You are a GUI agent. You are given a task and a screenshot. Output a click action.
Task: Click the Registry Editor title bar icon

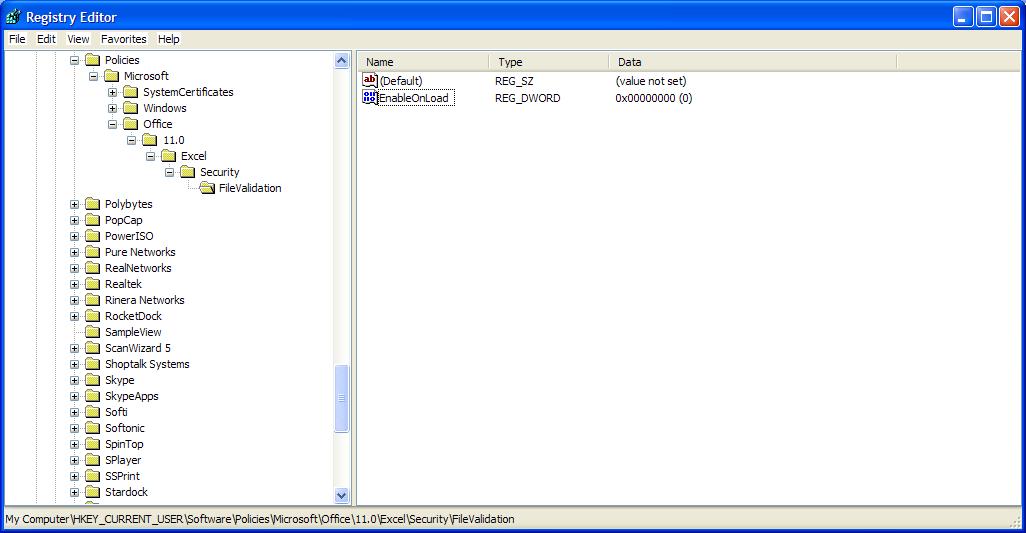13,16
